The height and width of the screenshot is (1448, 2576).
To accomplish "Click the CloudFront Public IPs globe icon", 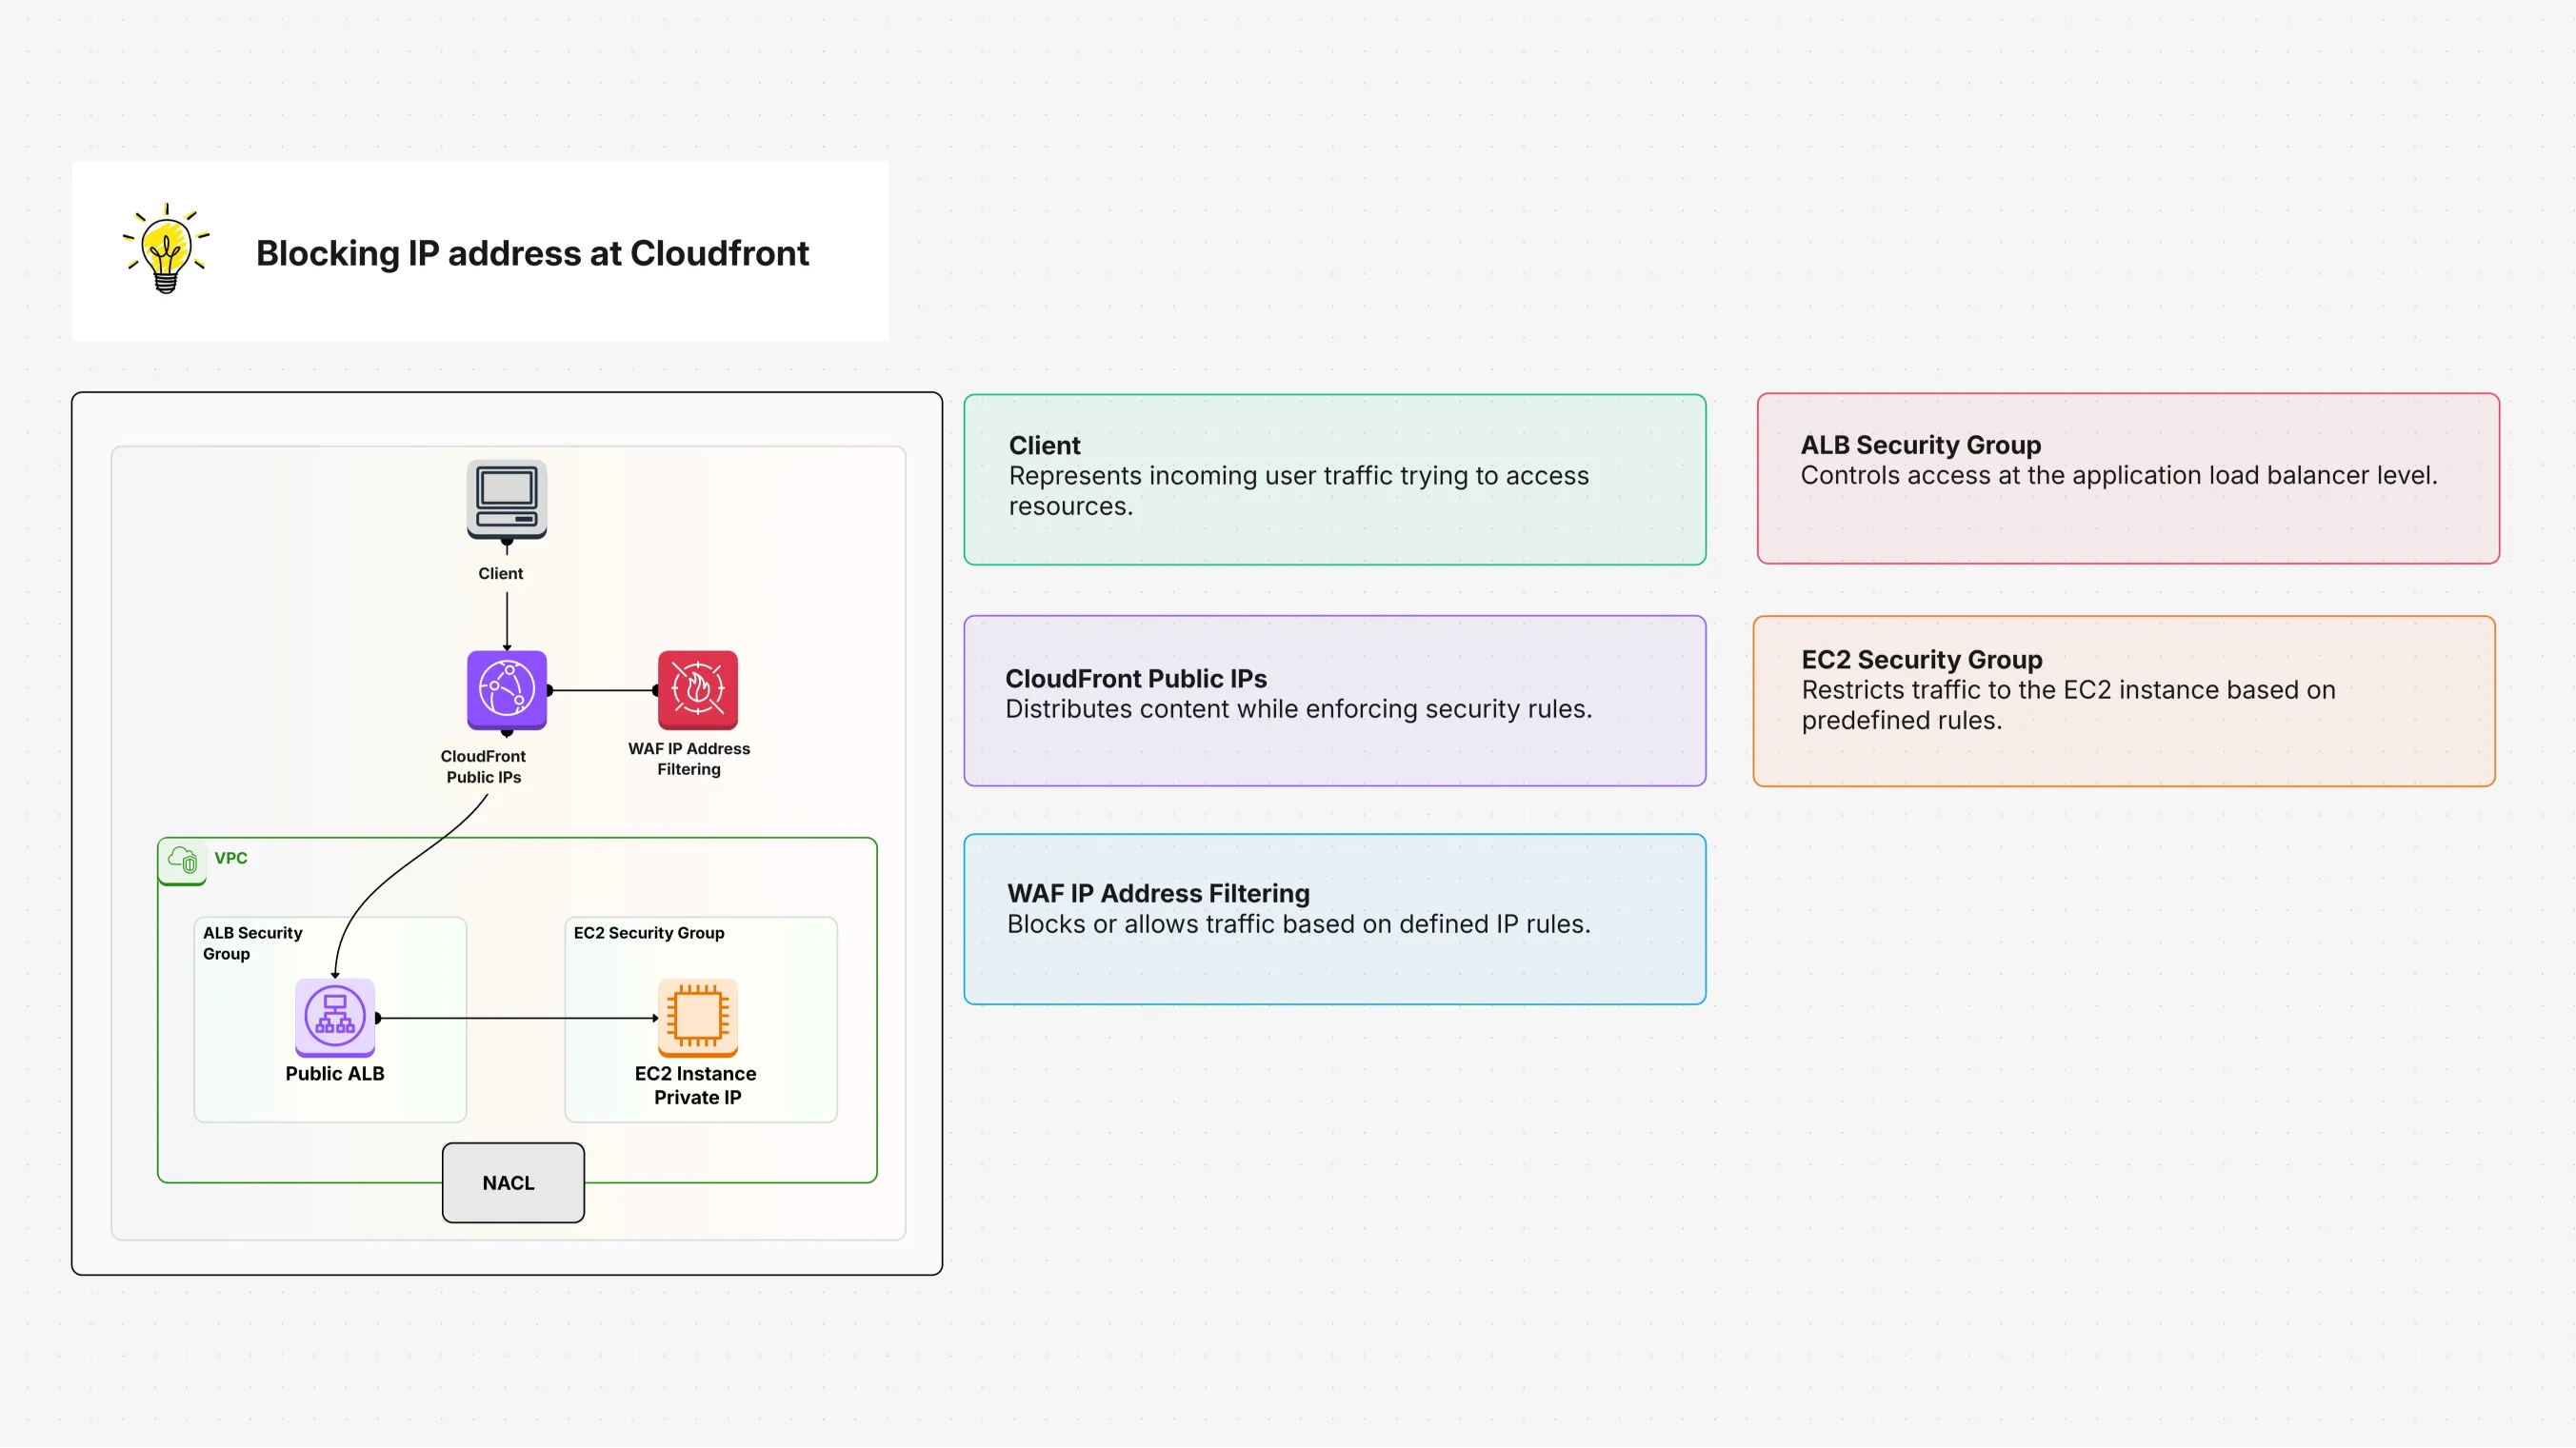I will click(x=506, y=690).
